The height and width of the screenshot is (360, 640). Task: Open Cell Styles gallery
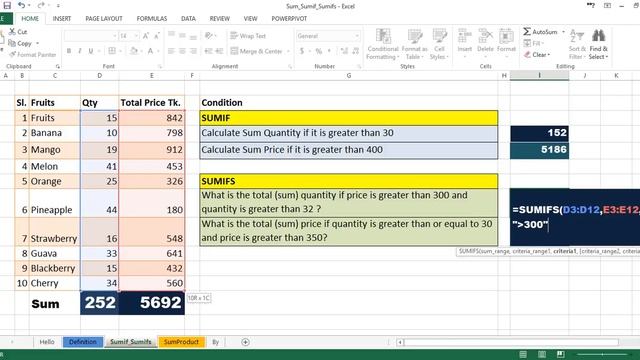[x=439, y=44]
